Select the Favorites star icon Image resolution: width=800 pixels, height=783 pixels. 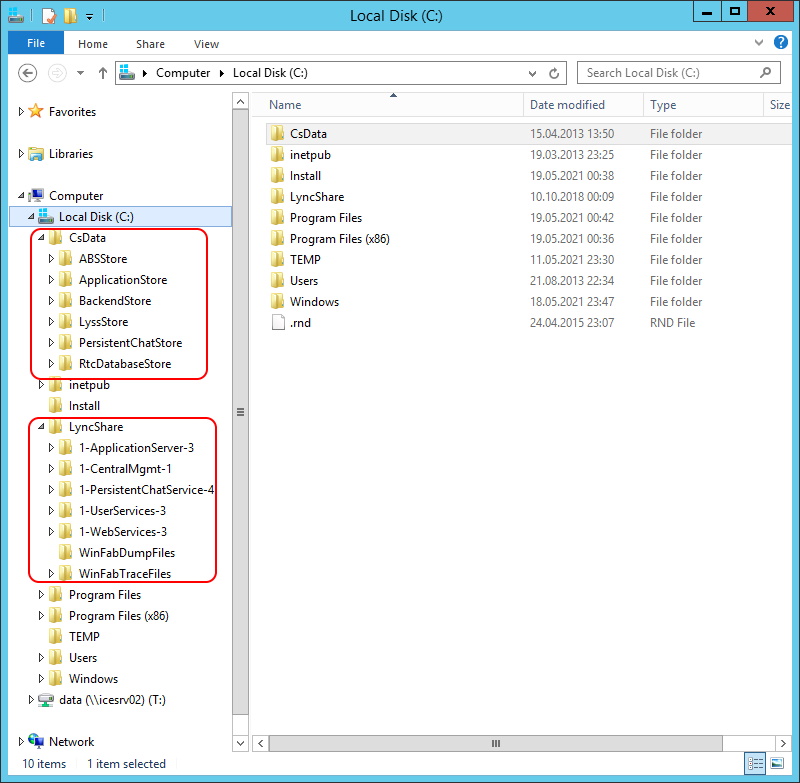click(x=36, y=111)
